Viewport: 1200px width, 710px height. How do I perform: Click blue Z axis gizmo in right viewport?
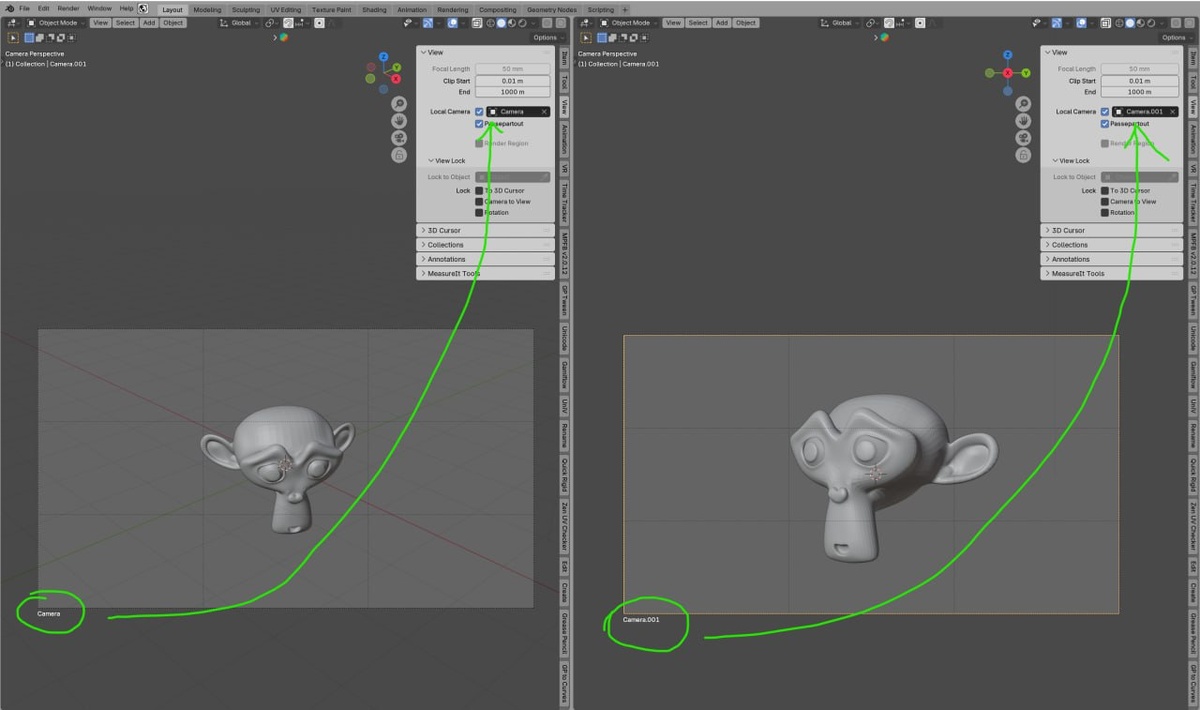pyautogui.click(x=1007, y=55)
